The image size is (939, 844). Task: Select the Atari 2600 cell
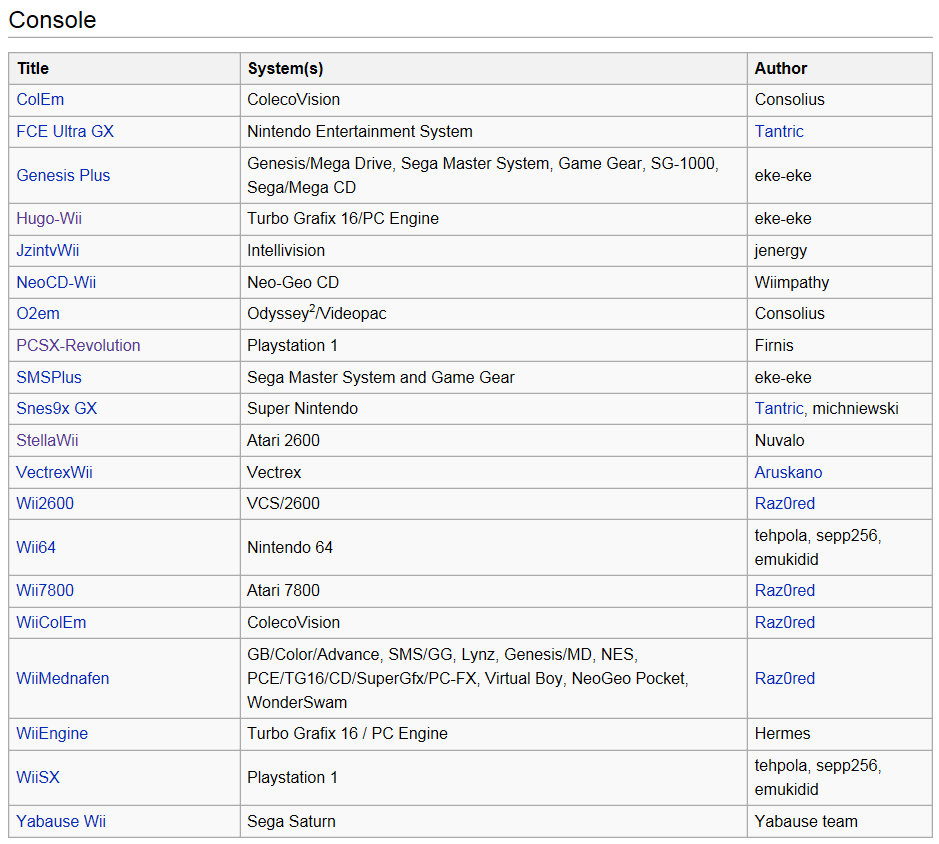pos(493,440)
